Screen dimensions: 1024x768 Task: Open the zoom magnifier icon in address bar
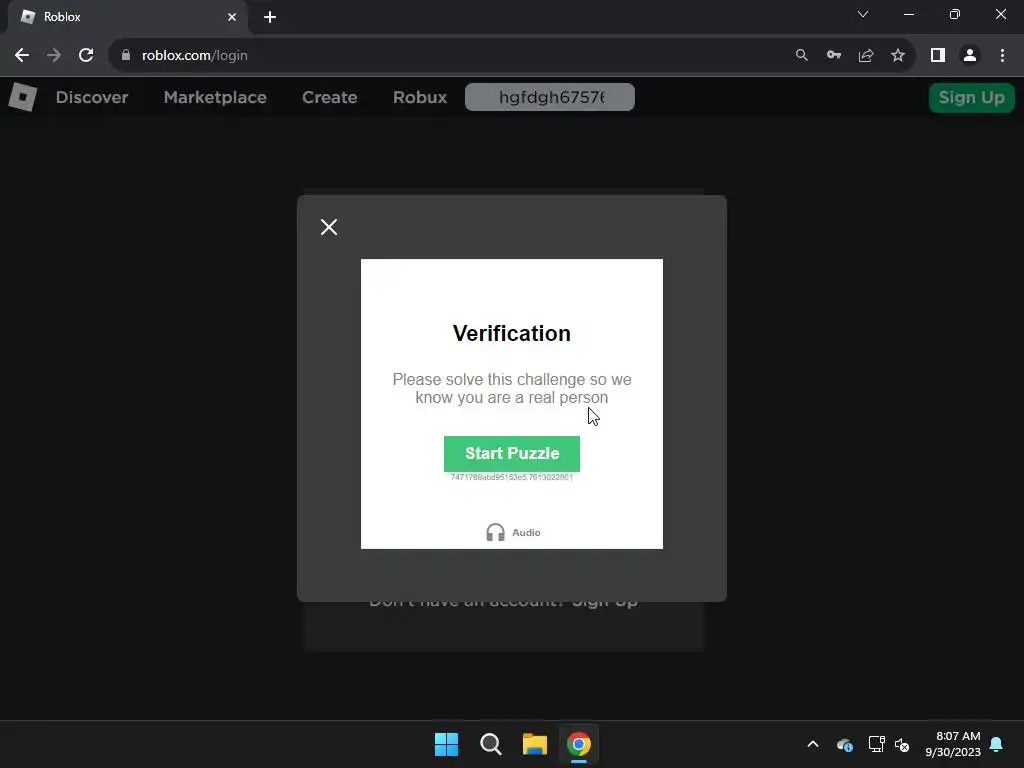click(801, 56)
